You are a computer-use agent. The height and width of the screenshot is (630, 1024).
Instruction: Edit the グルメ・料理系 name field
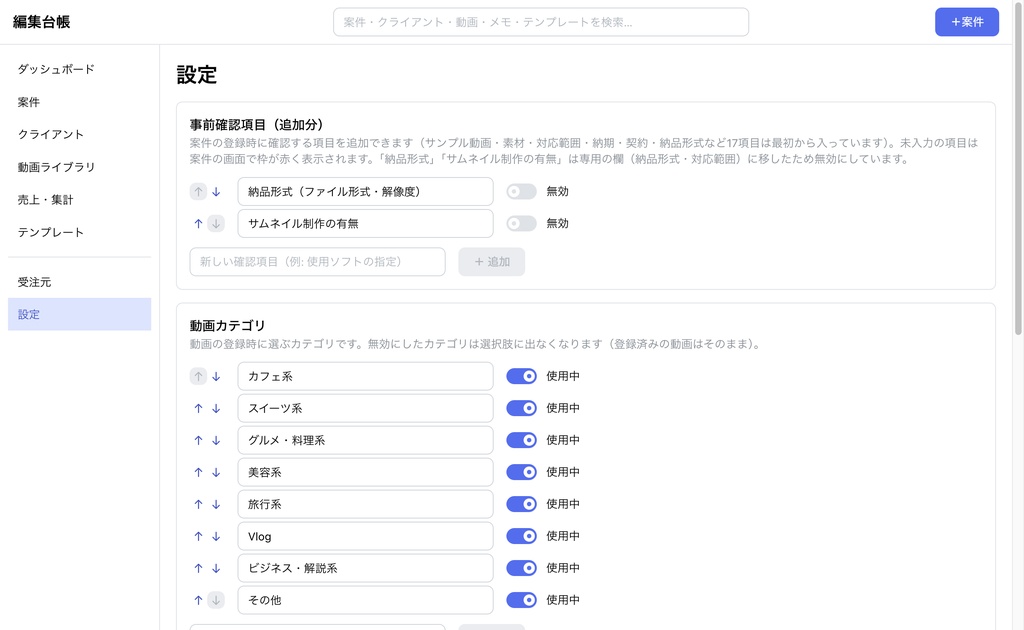[365, 440]
